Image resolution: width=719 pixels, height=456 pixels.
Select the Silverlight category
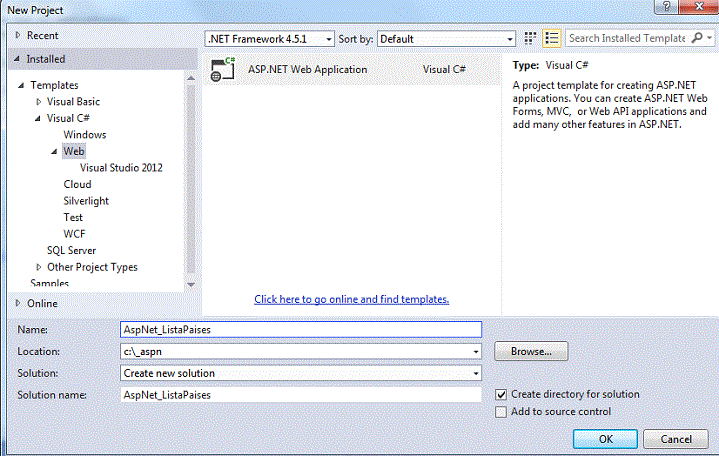[x=86, y=201]
